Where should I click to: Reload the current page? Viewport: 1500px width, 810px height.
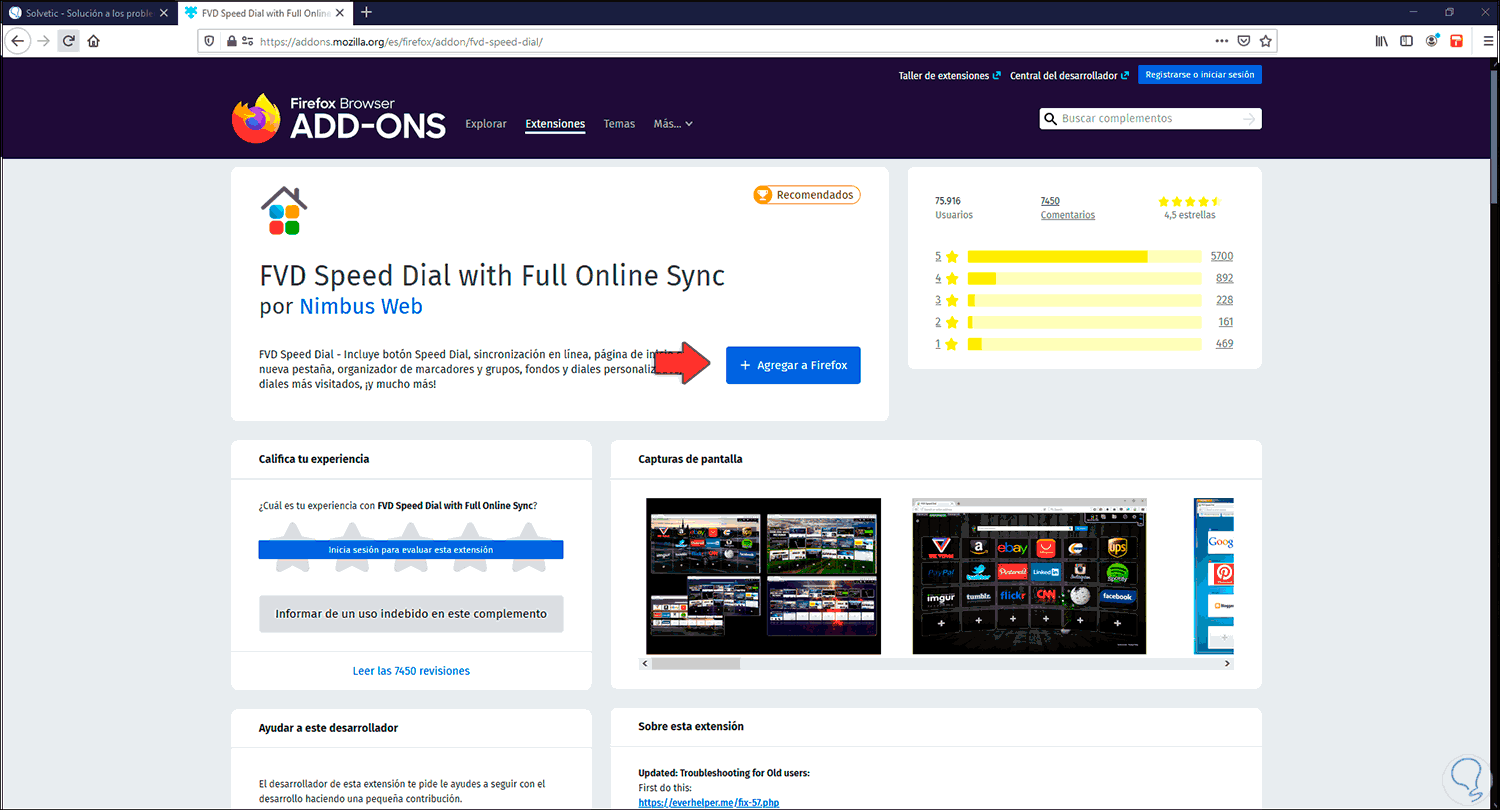[68, 41]
